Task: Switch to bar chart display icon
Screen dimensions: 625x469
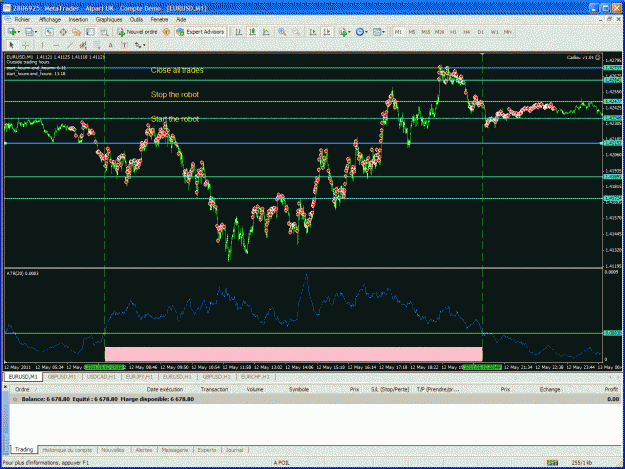Action: click(x=239, y=32)
